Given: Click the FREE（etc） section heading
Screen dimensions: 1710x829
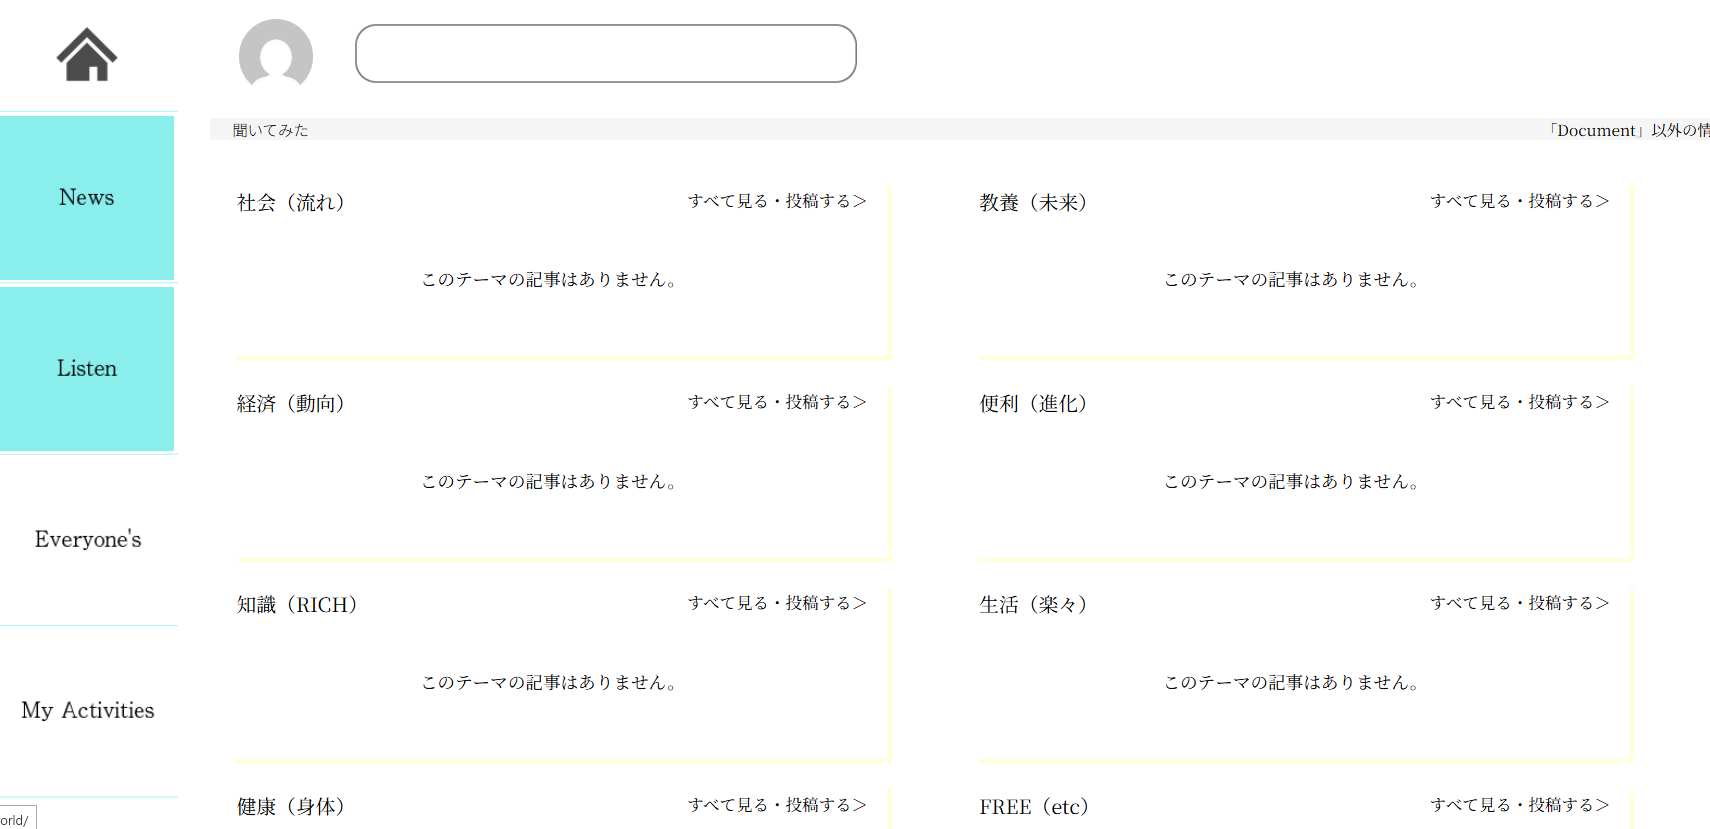Looking at the screenshot, I should click(1036, 807).
